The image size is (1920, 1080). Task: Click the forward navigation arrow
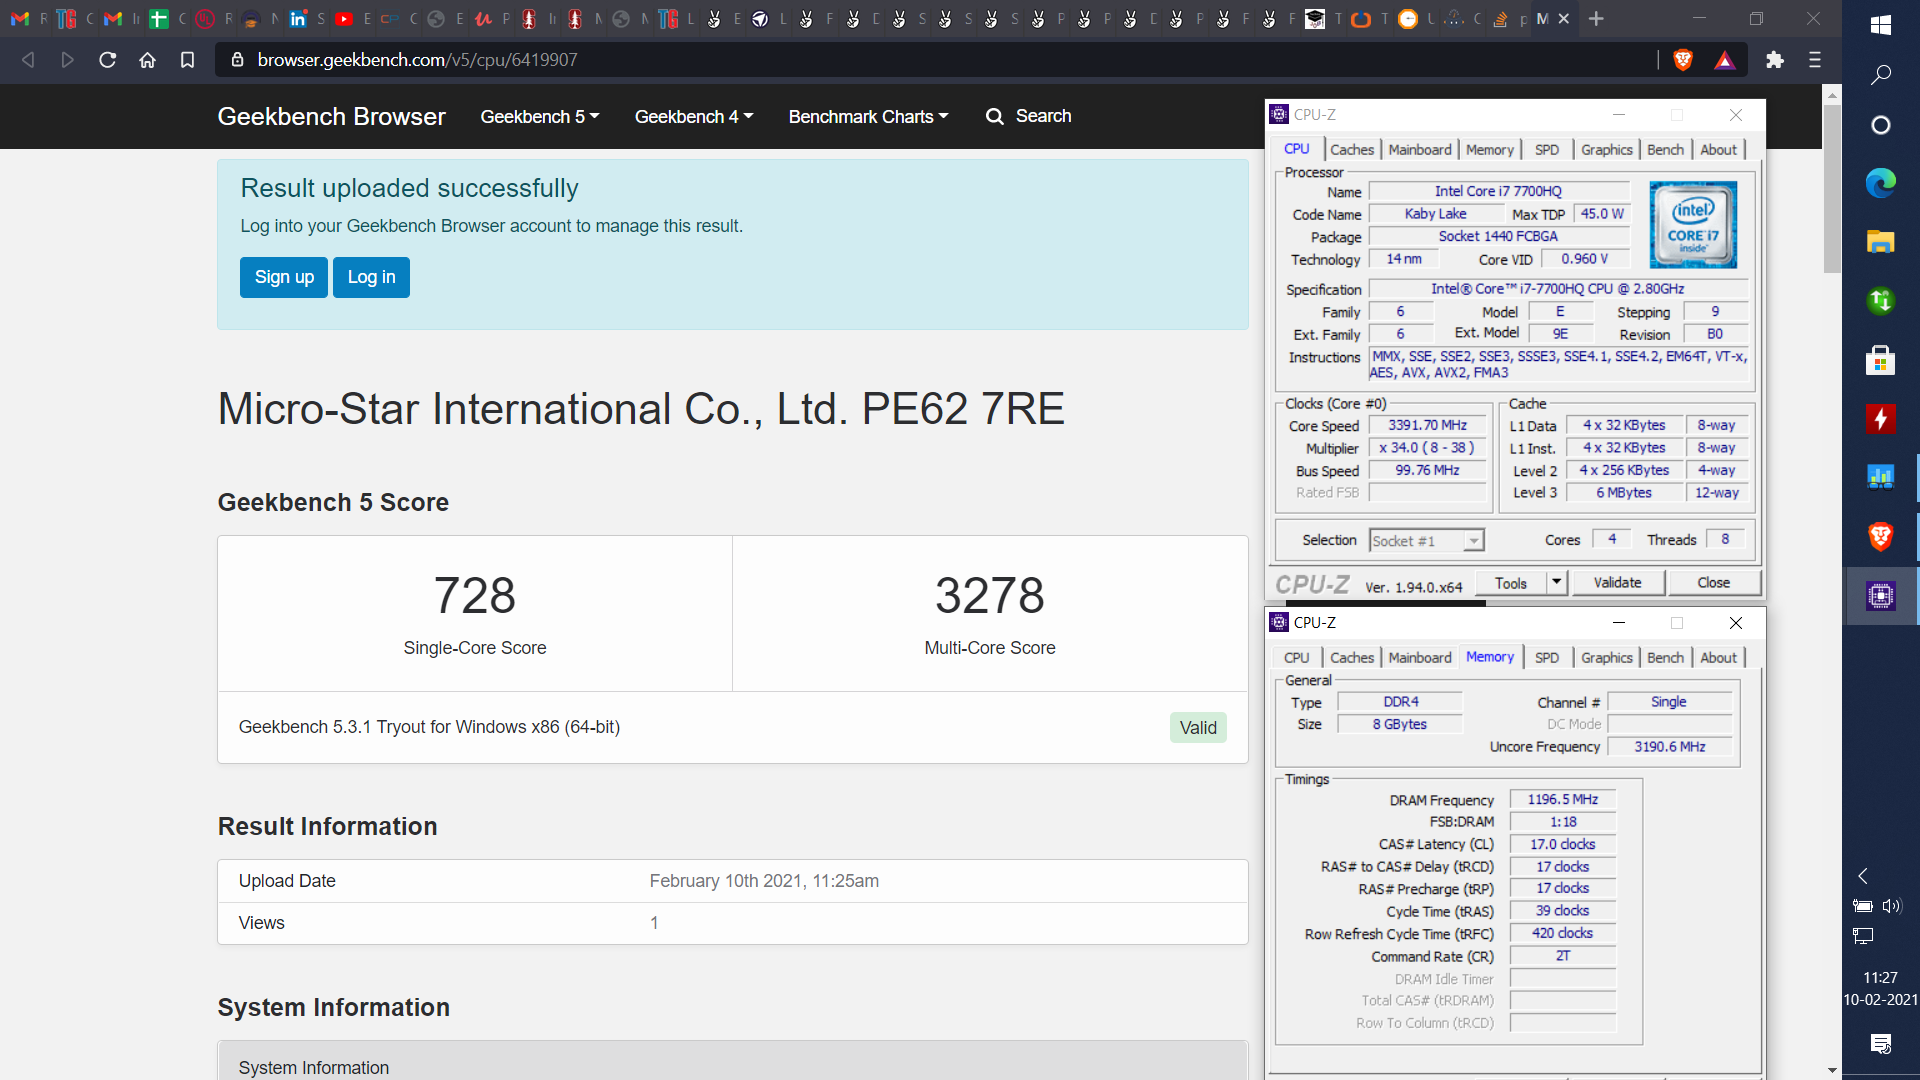click(67, 60)
